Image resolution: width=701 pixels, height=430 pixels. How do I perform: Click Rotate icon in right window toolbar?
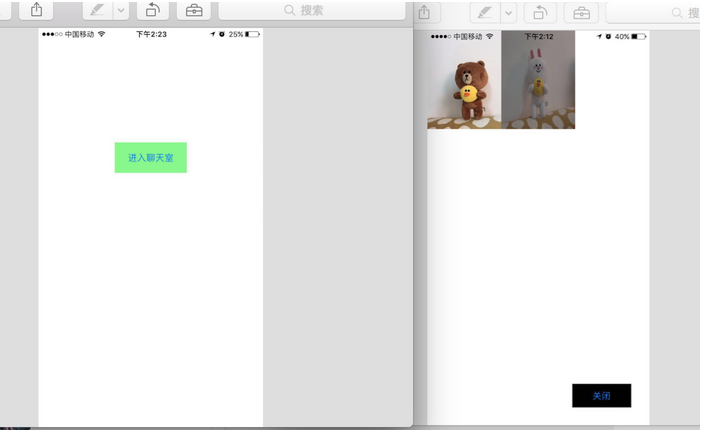(x=540, y=13)
